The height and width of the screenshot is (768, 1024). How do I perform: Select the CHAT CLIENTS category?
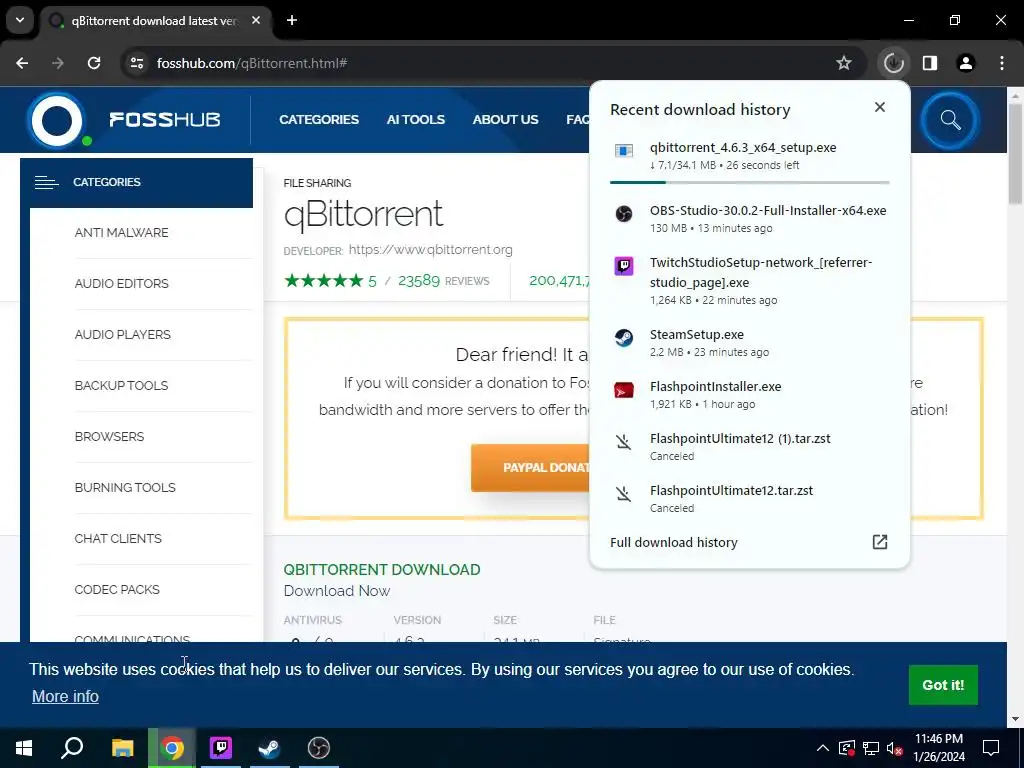(x=118, y=538)
